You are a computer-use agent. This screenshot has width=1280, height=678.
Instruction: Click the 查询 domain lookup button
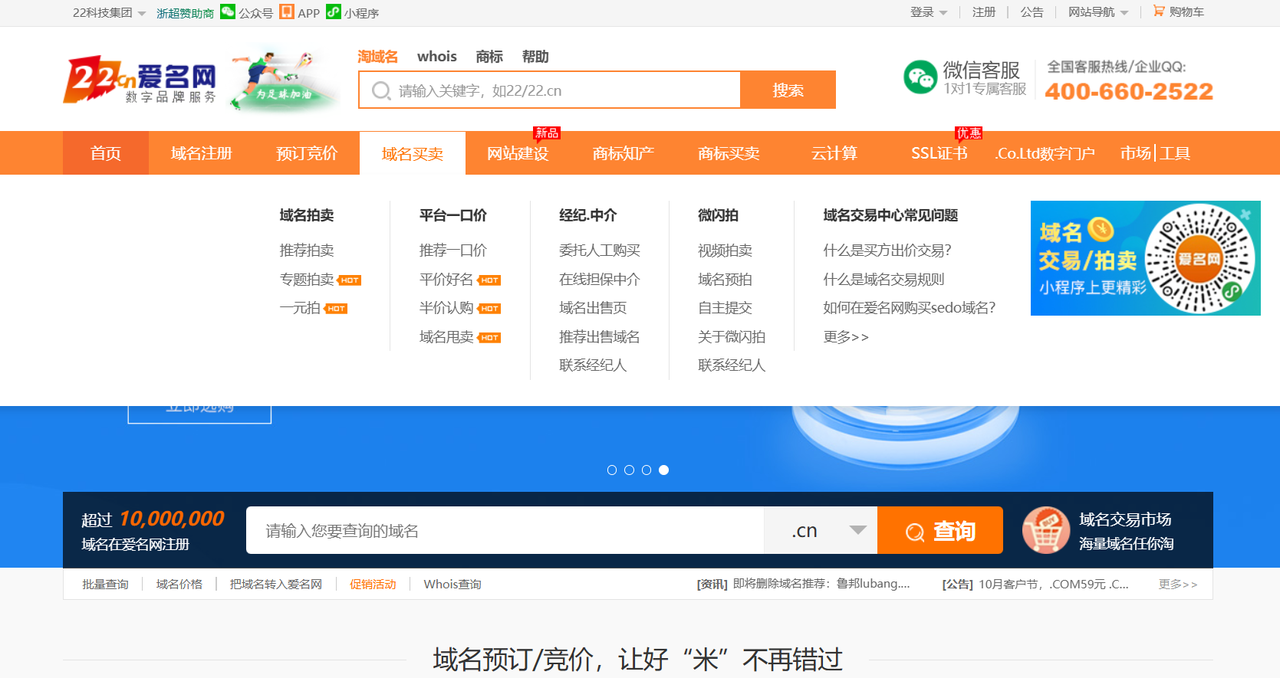940,531
